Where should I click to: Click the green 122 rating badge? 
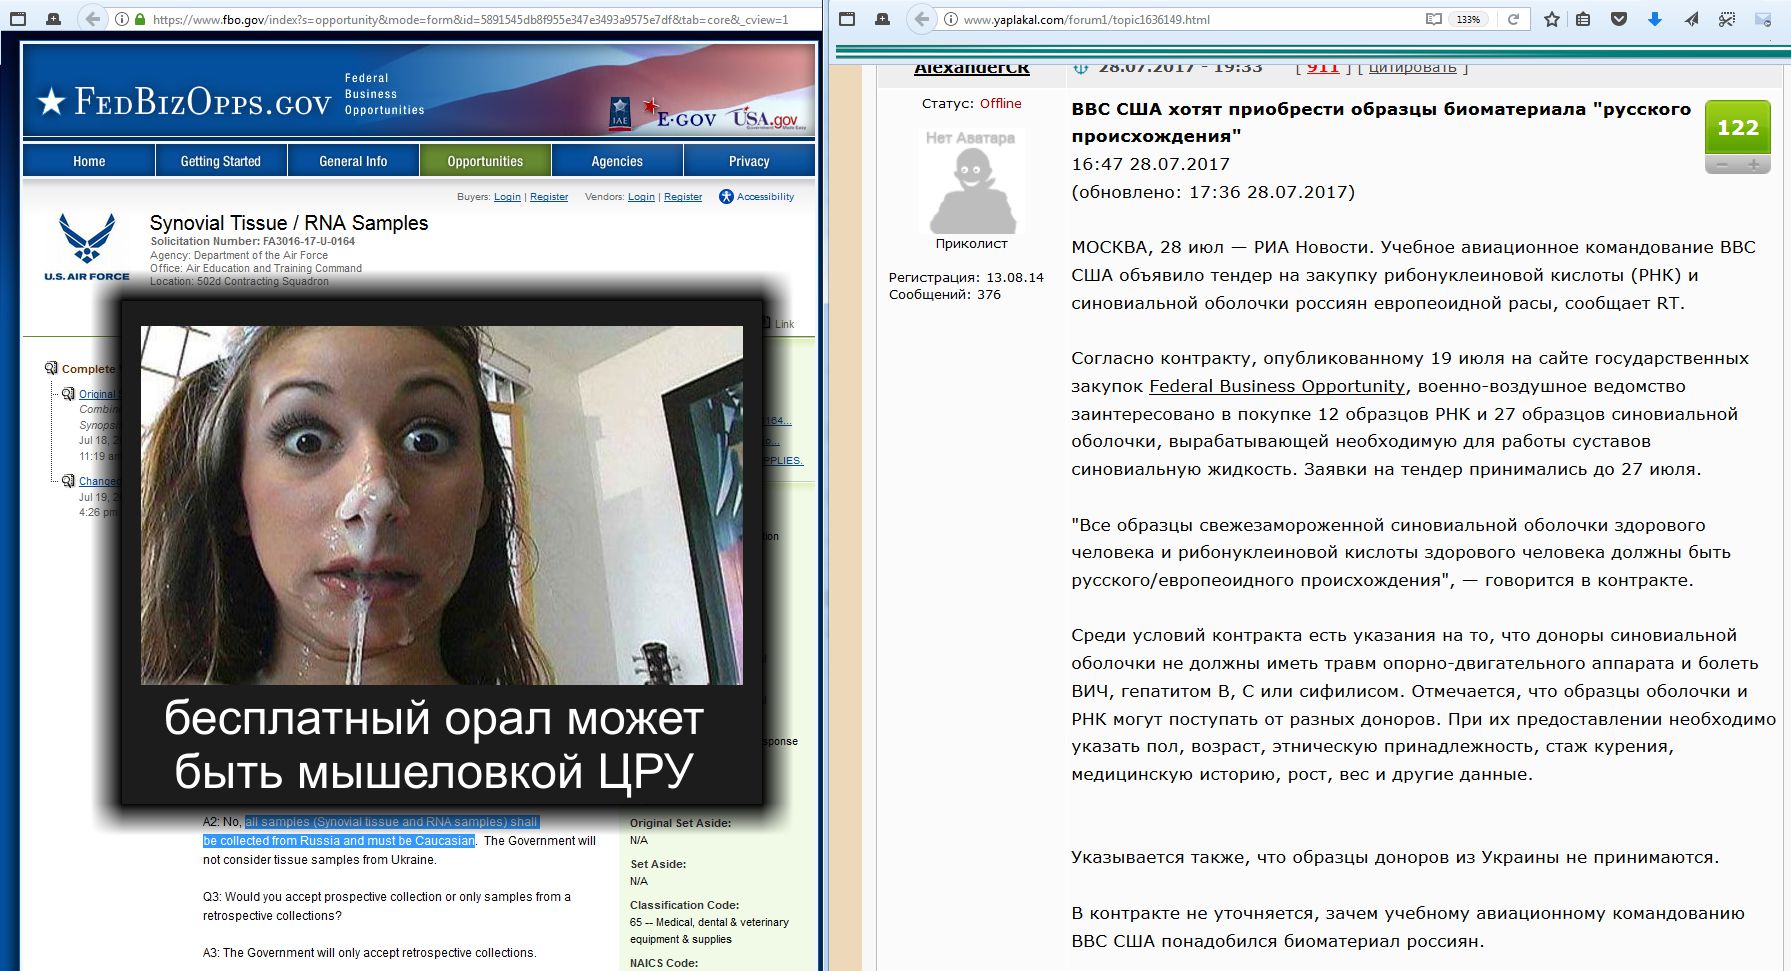point(1737,127)
